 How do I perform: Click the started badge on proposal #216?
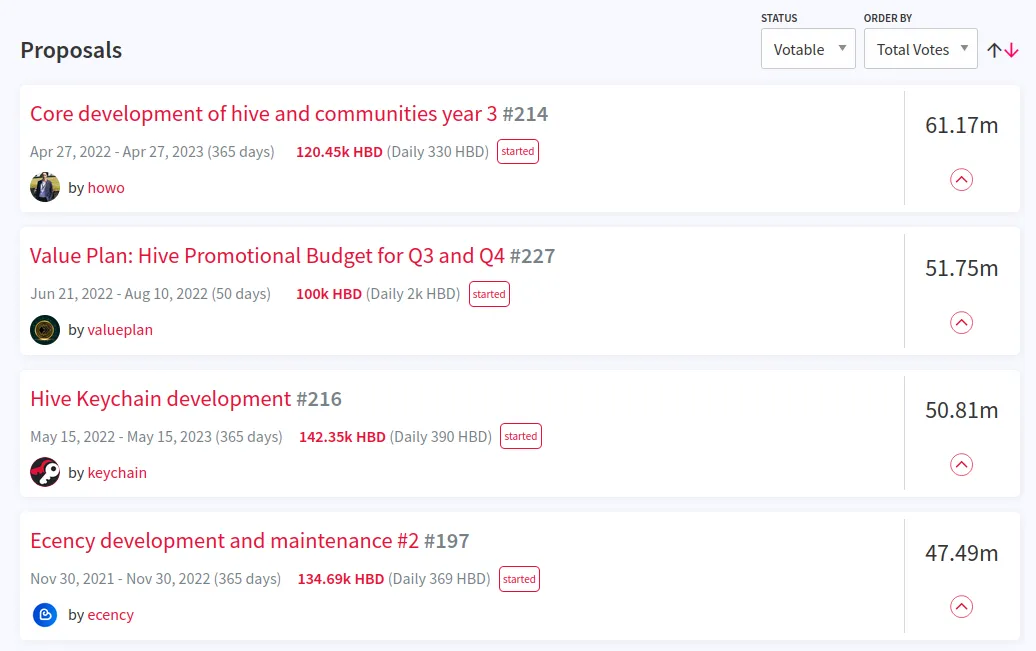coord(521,436)
